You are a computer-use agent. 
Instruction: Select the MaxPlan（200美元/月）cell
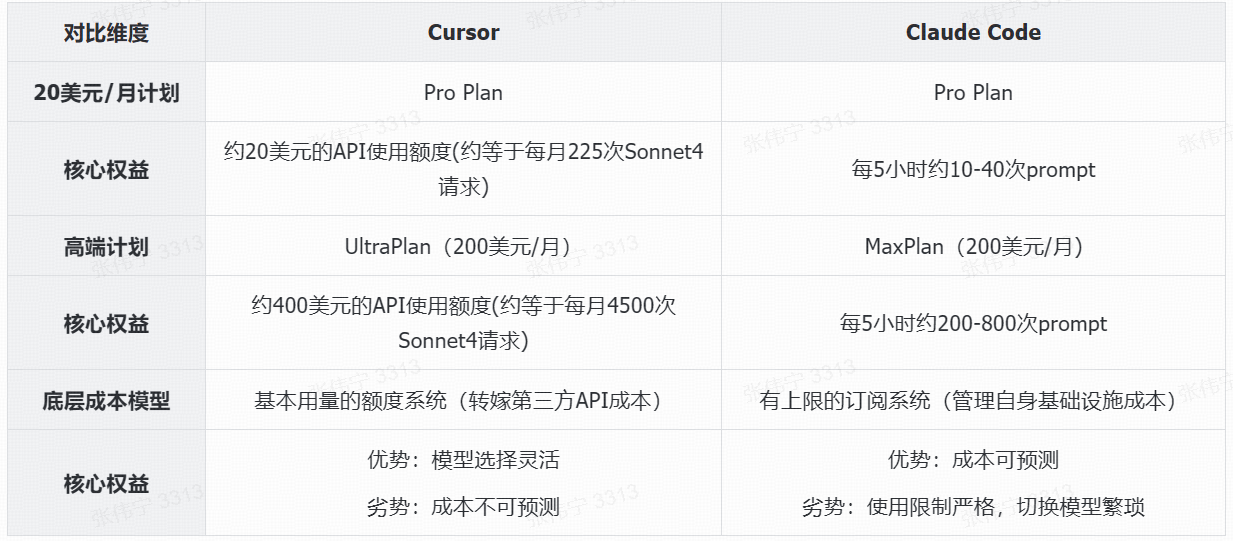click(x=973, y=247)
